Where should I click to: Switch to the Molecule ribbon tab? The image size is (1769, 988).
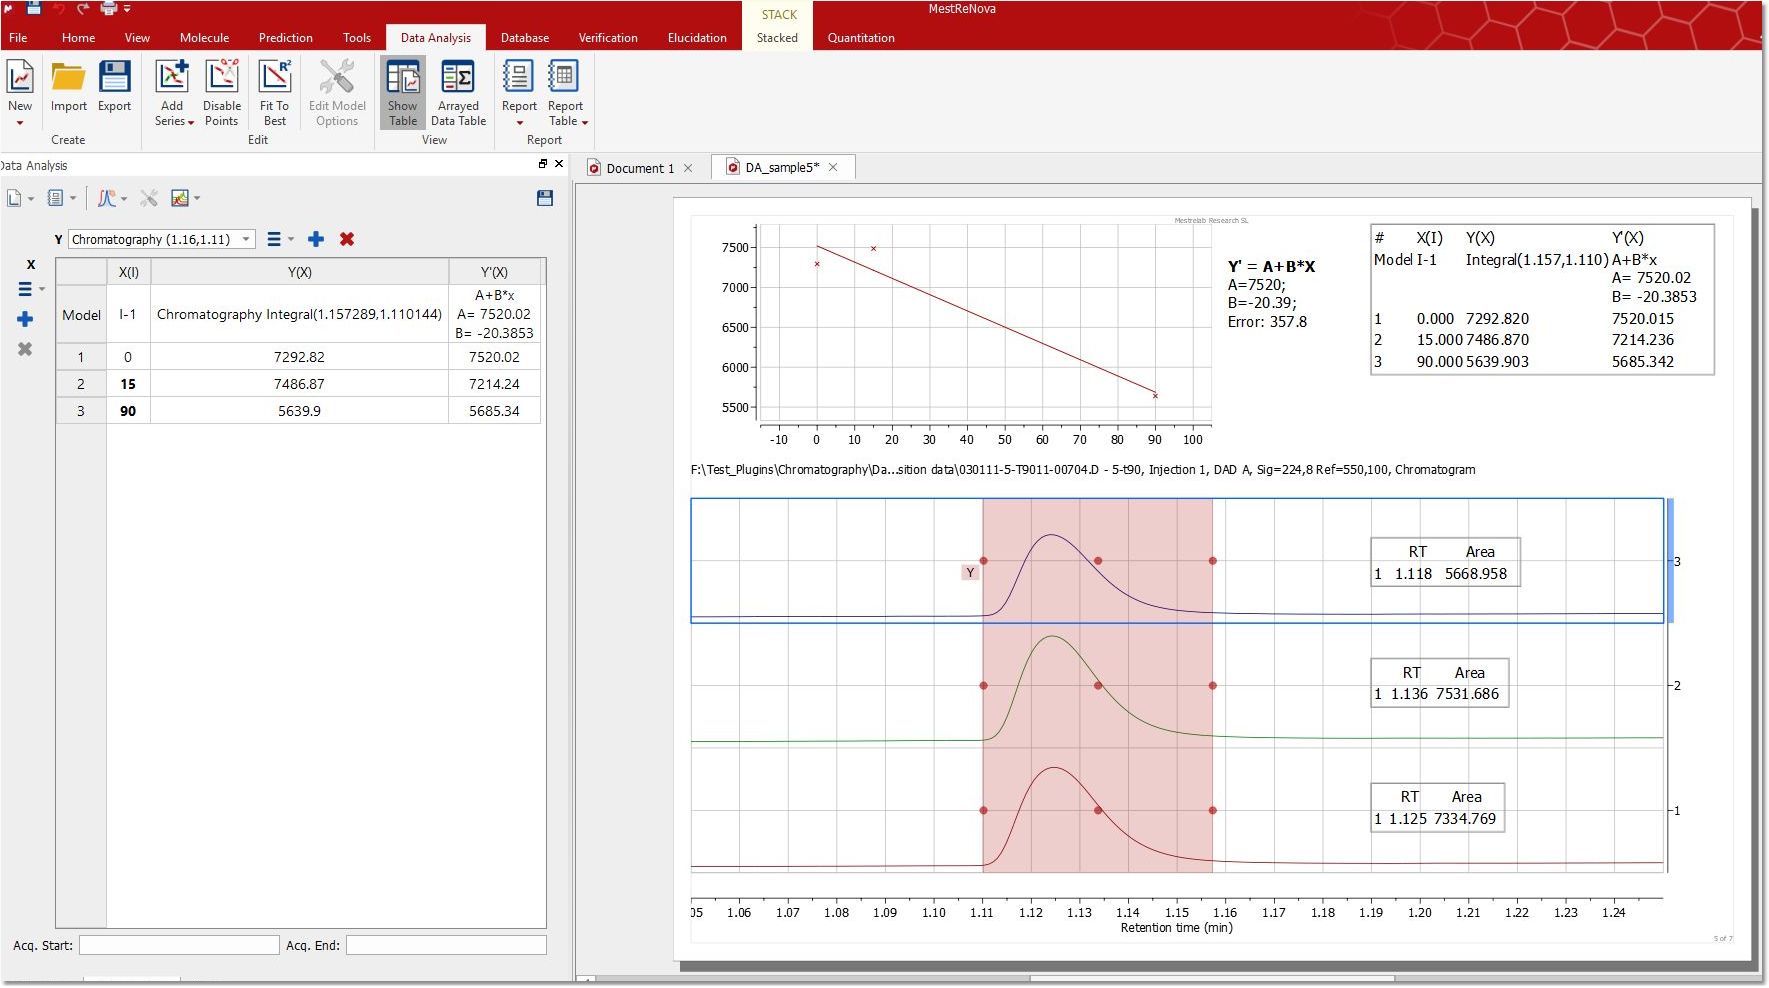[x=204, y=38]
